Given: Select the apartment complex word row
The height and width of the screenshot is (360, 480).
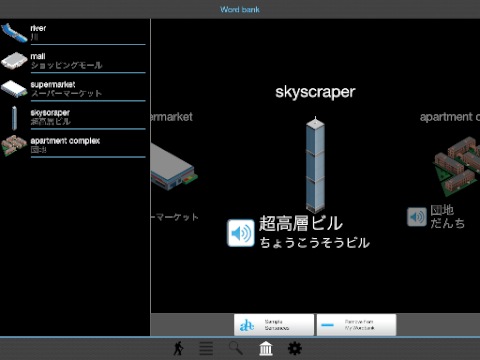Looking at the screenshot, I should point(73,145).
